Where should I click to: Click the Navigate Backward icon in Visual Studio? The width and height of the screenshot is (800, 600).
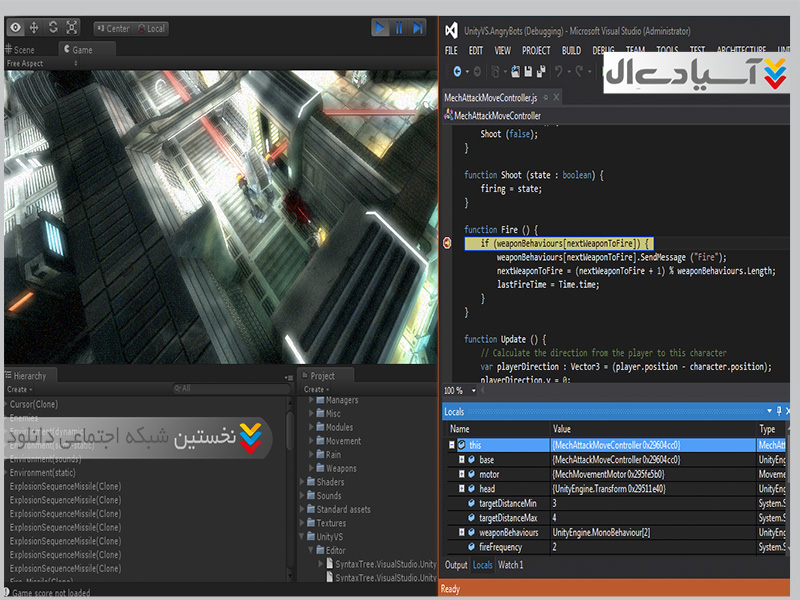click(458, 72)
